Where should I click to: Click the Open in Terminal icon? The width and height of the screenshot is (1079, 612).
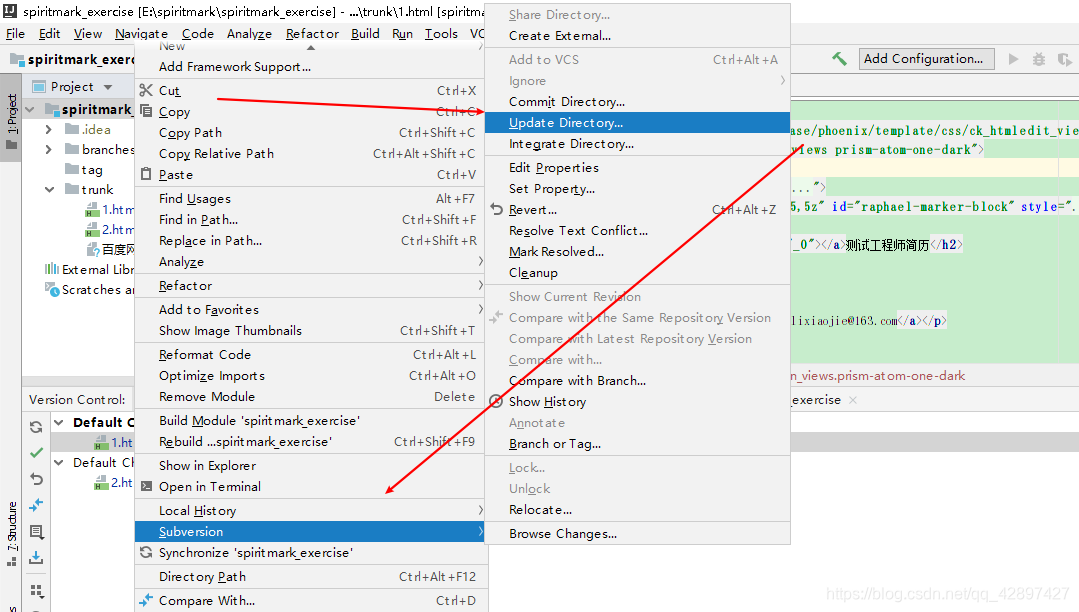(x=146, y=486)
